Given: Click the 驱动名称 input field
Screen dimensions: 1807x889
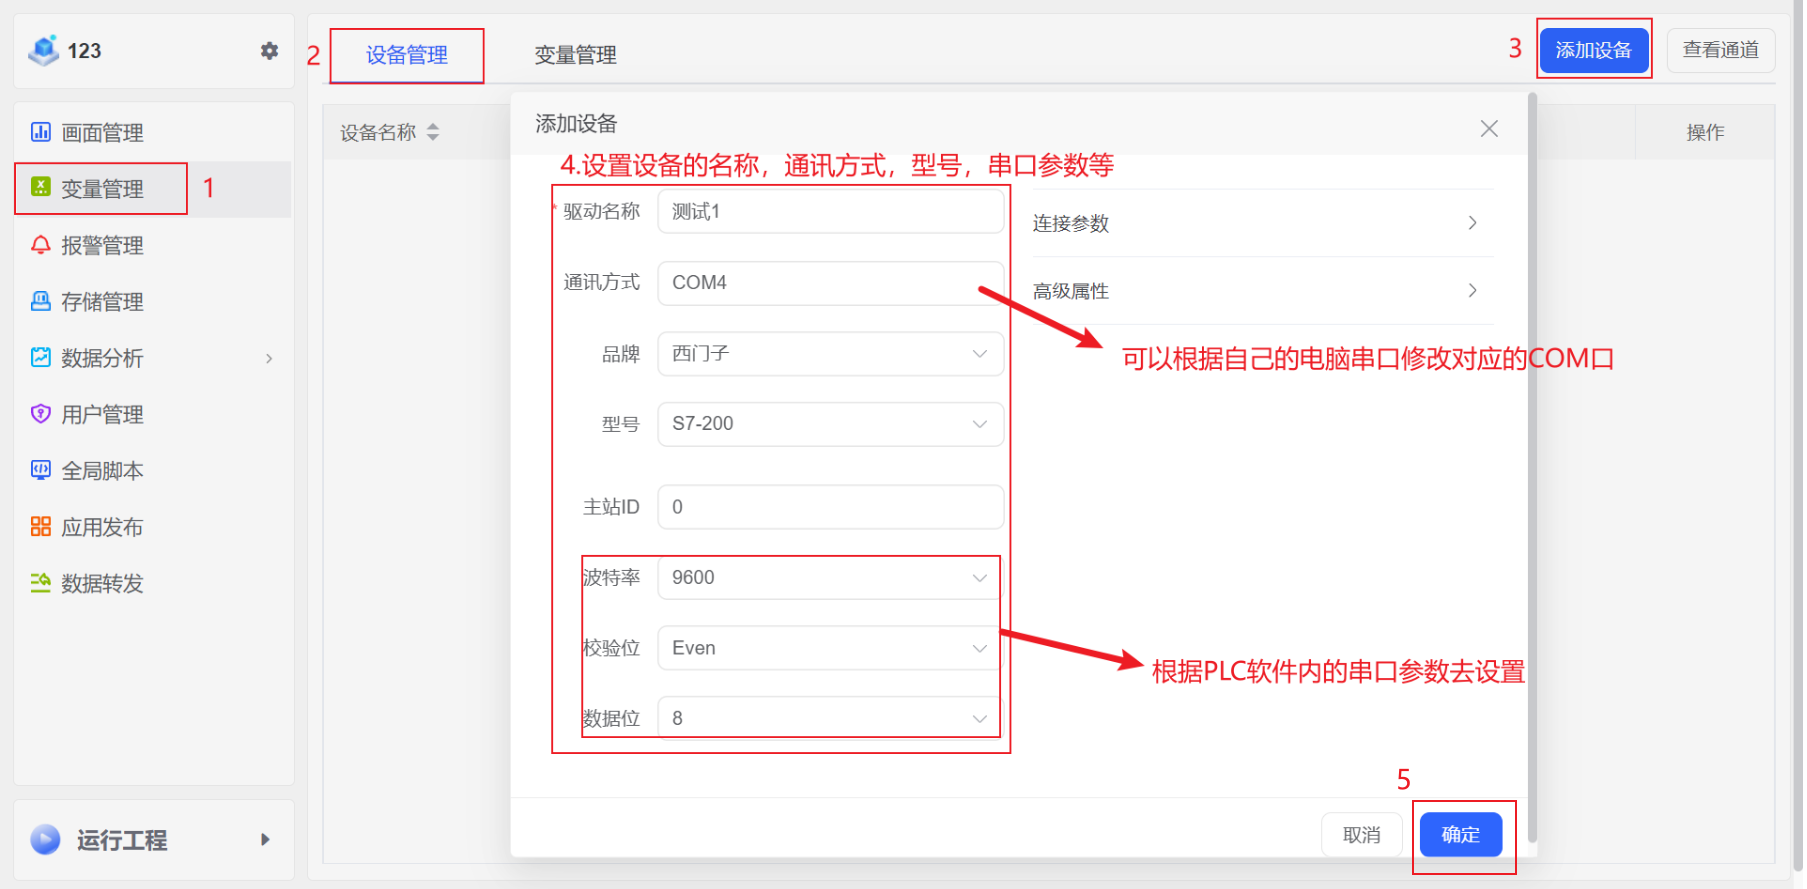Looking at the screenshot, I should point(830,212).
